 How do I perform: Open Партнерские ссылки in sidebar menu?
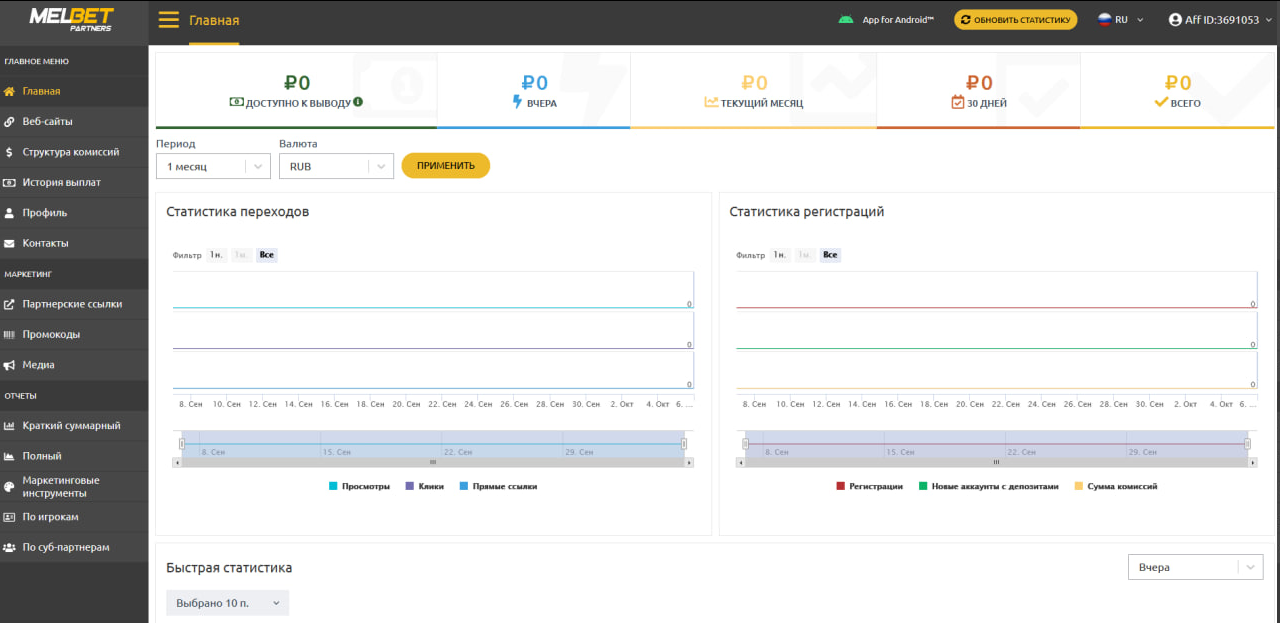(72, 304)
